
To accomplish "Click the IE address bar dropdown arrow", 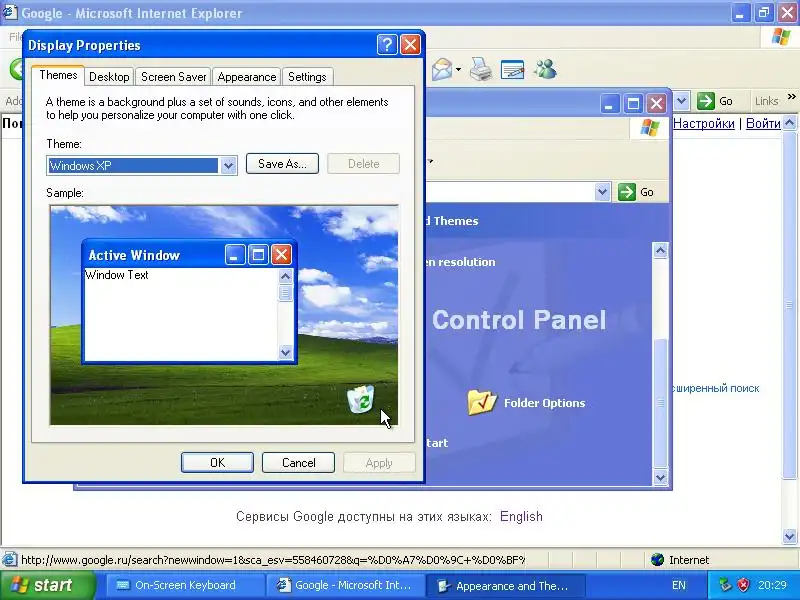I will click(x=681, y=101).
